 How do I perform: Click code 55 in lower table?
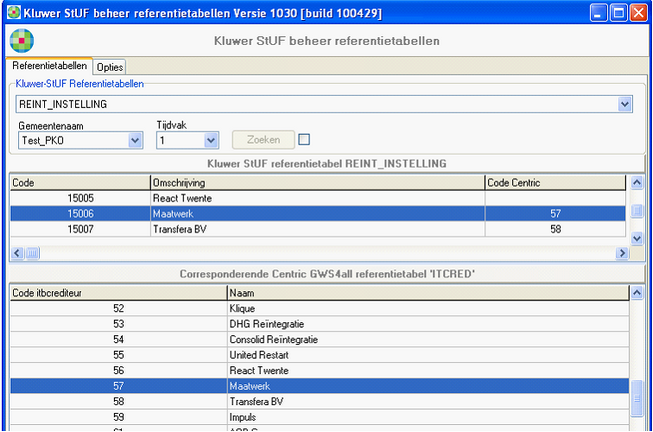point(119,355)
